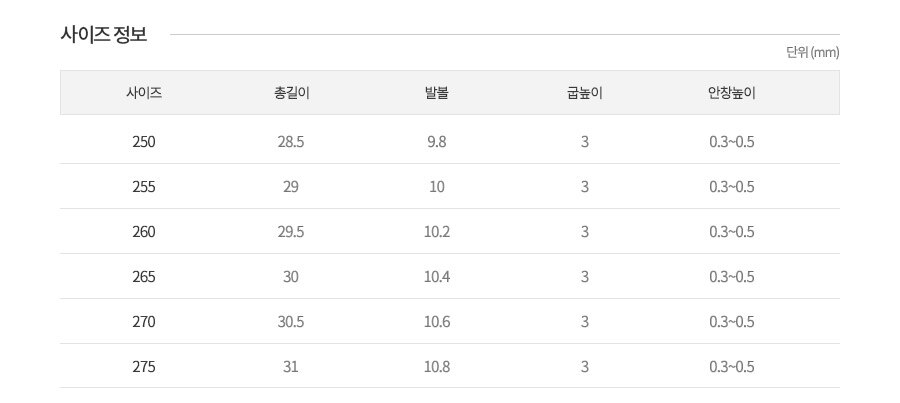900x403 pixels.
Task: Click the 사이즈 정보 heading
Action: (104, 34)
